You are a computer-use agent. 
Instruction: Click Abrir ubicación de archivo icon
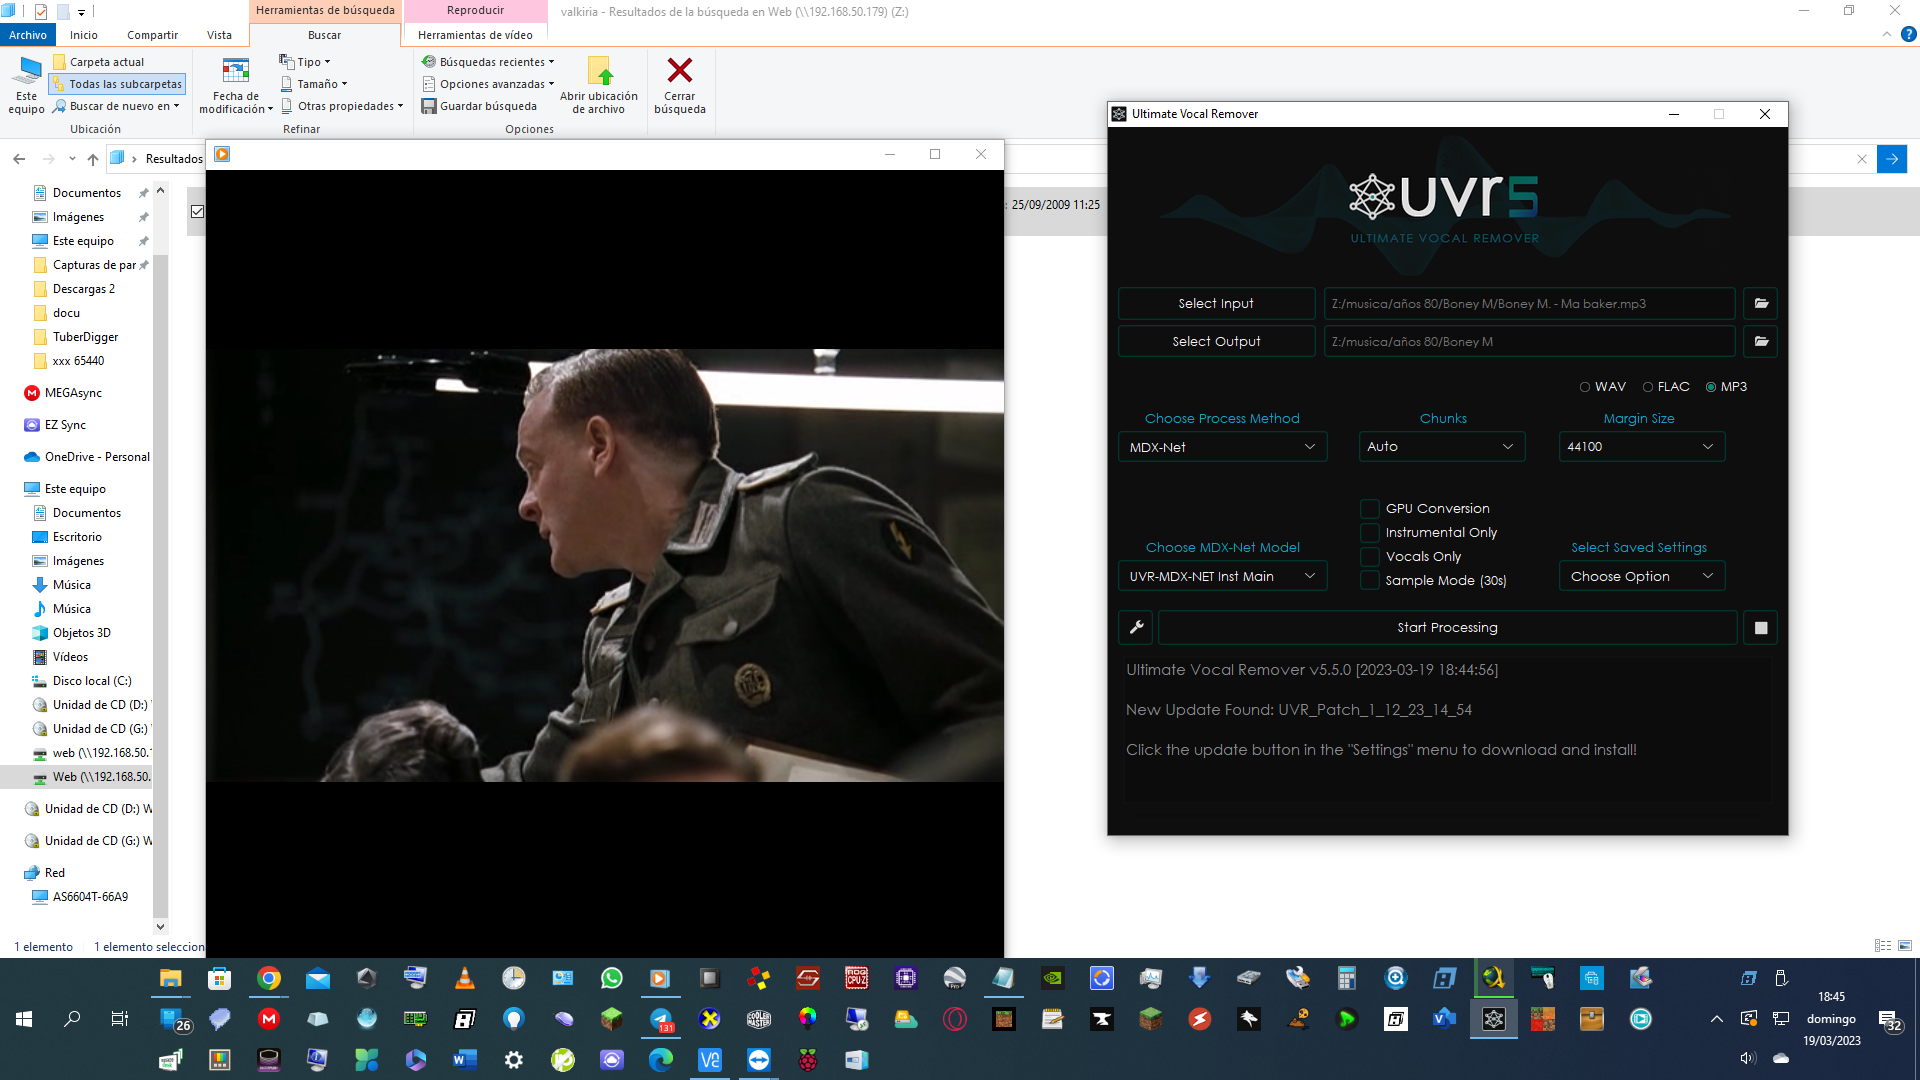[x=600, y=71]
